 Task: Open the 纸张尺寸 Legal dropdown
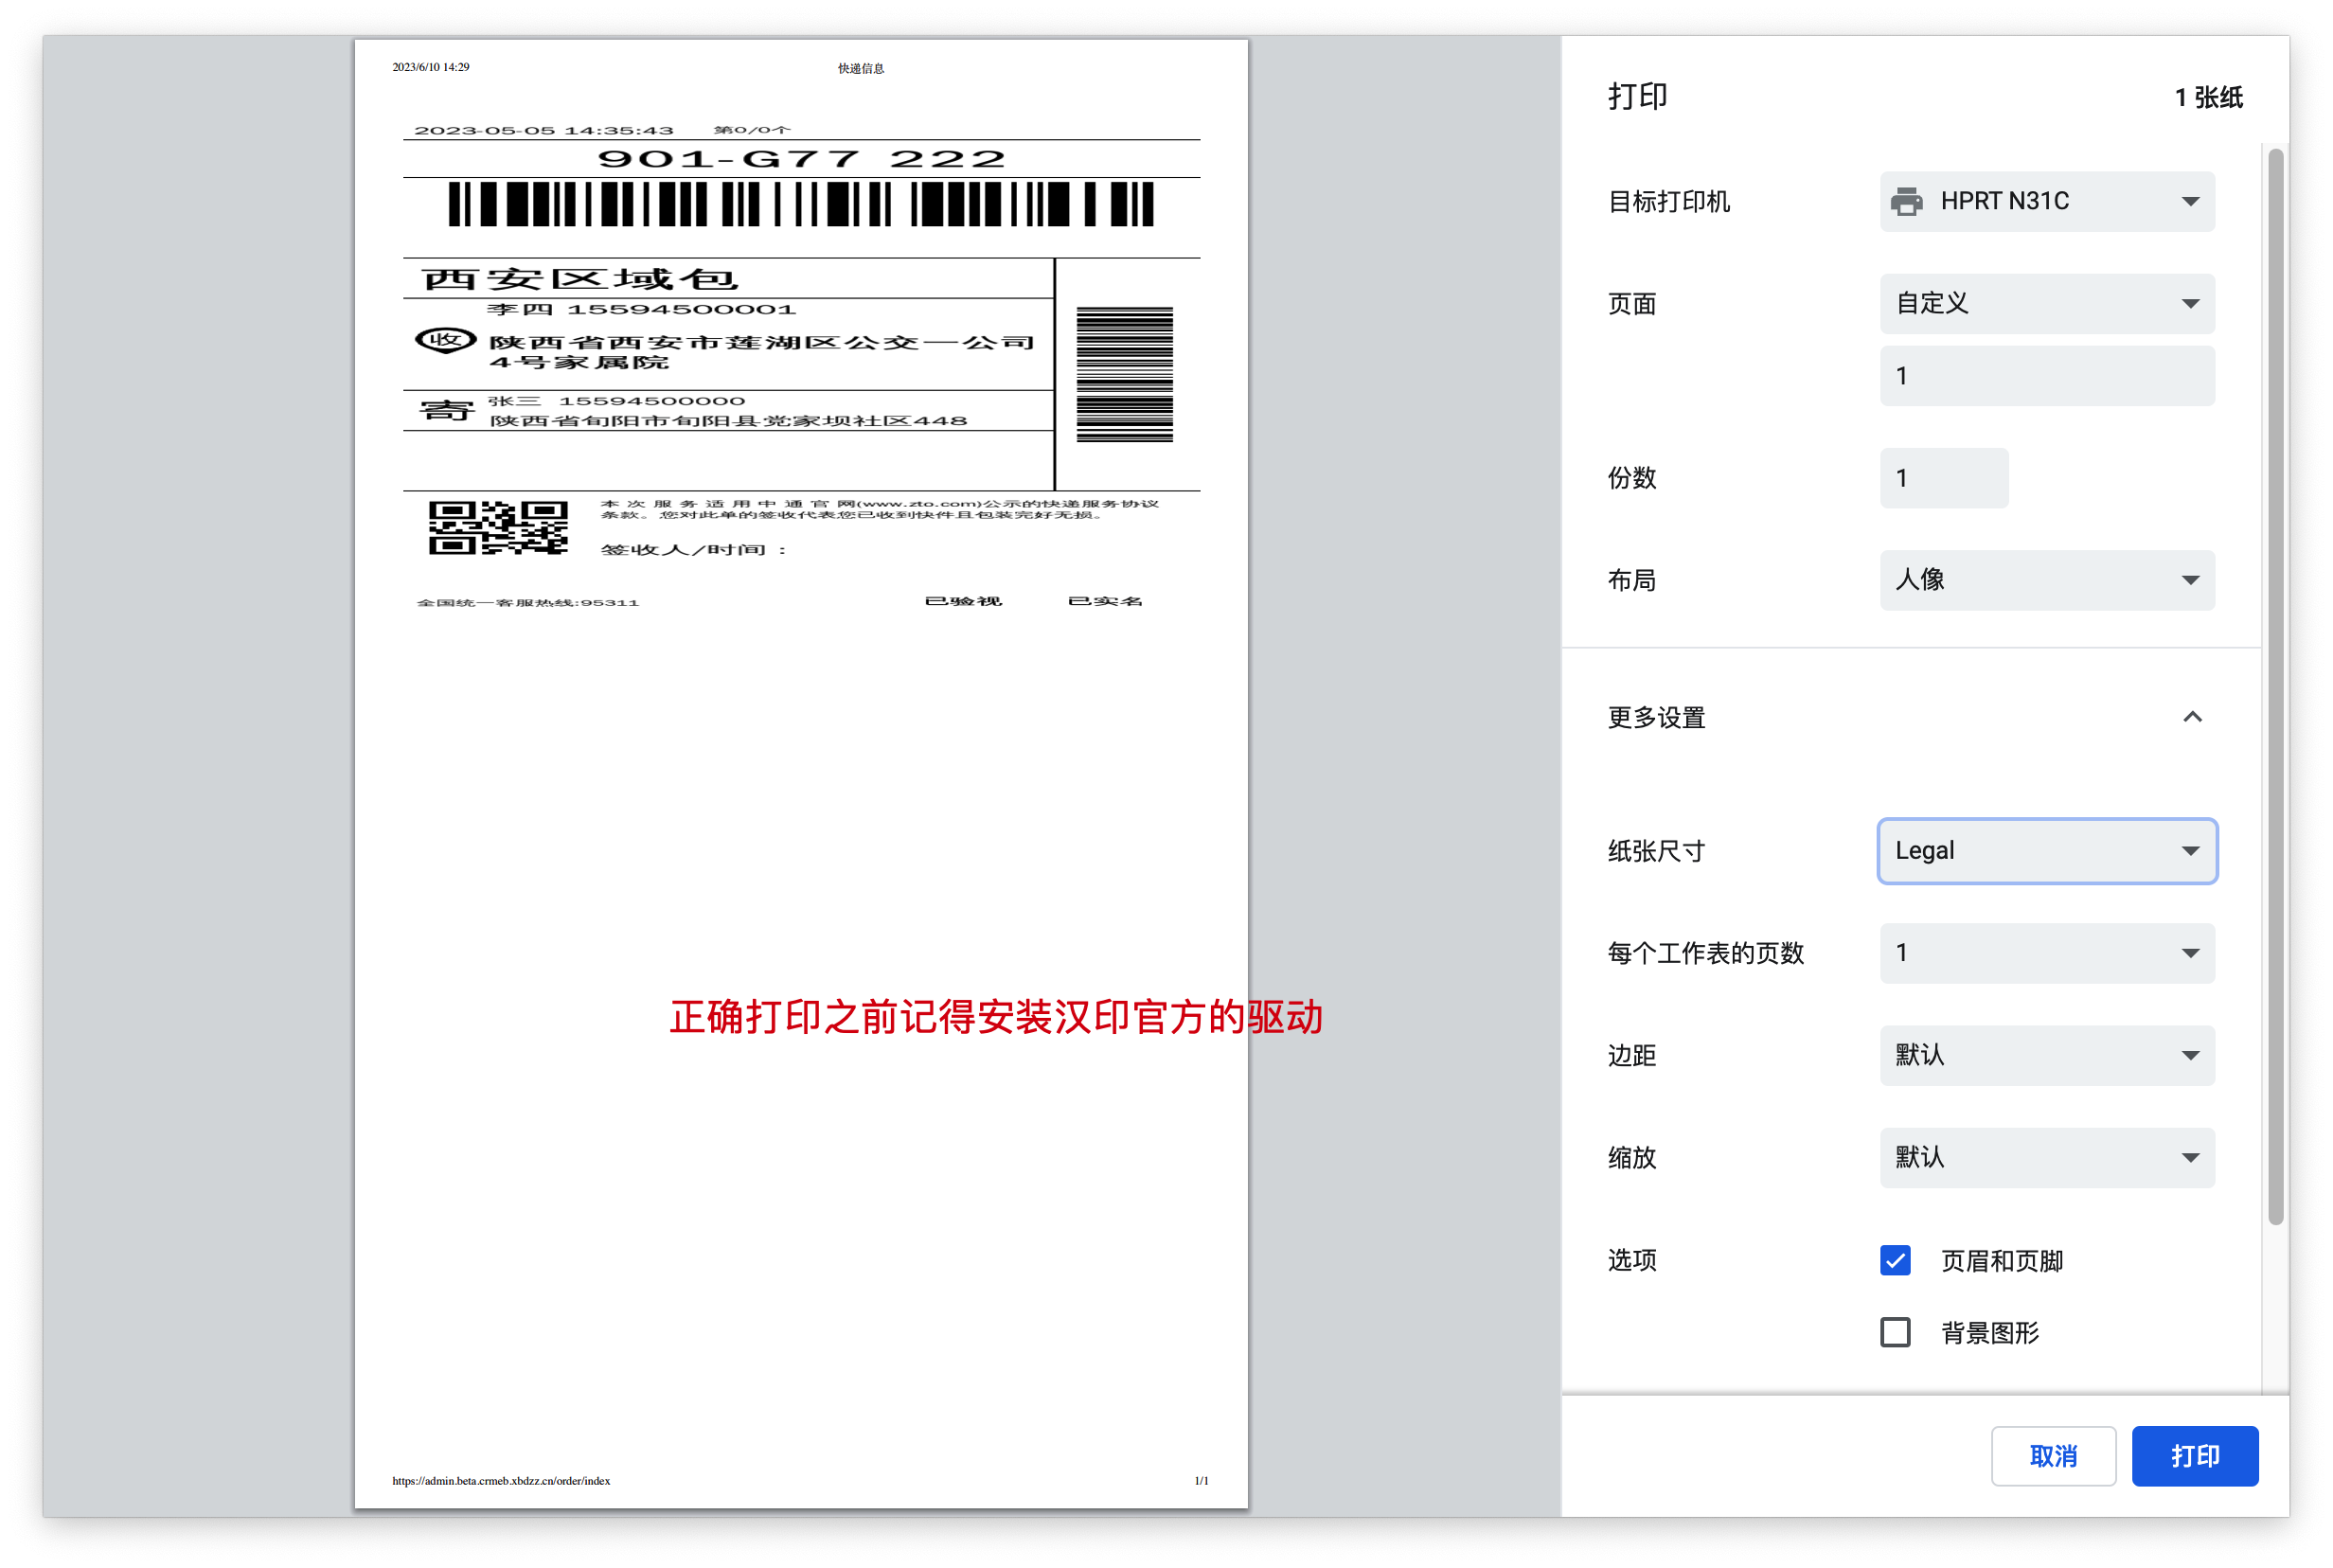pyautogui.click(x=2046, y=851)
